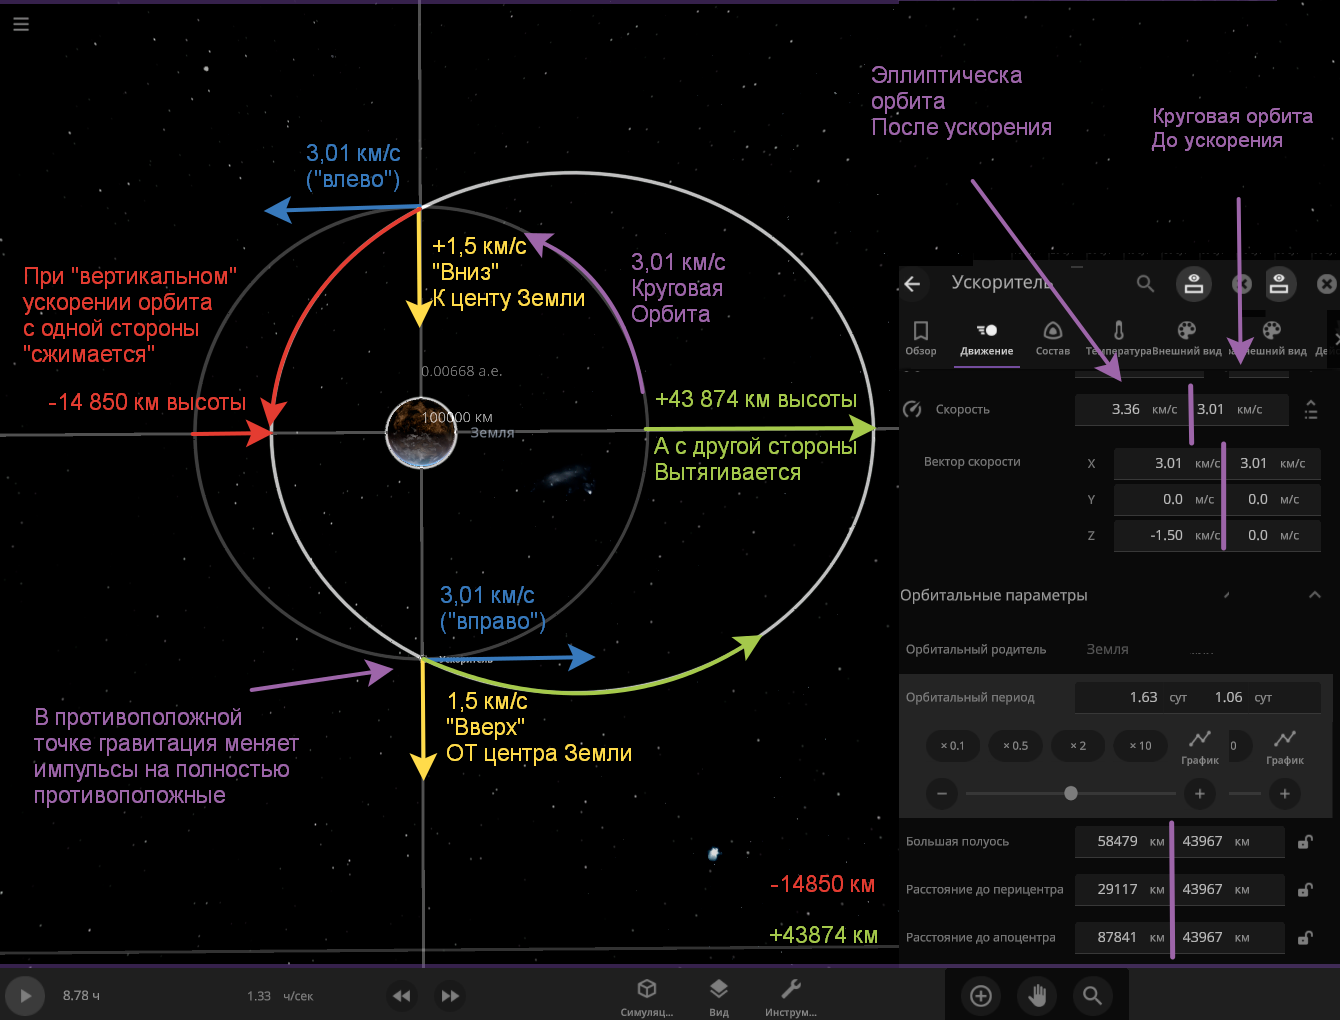Screen dimensions: 1340x1020
Task: Multiply orbital period by ×2
Action: (x=1077, y=746)
